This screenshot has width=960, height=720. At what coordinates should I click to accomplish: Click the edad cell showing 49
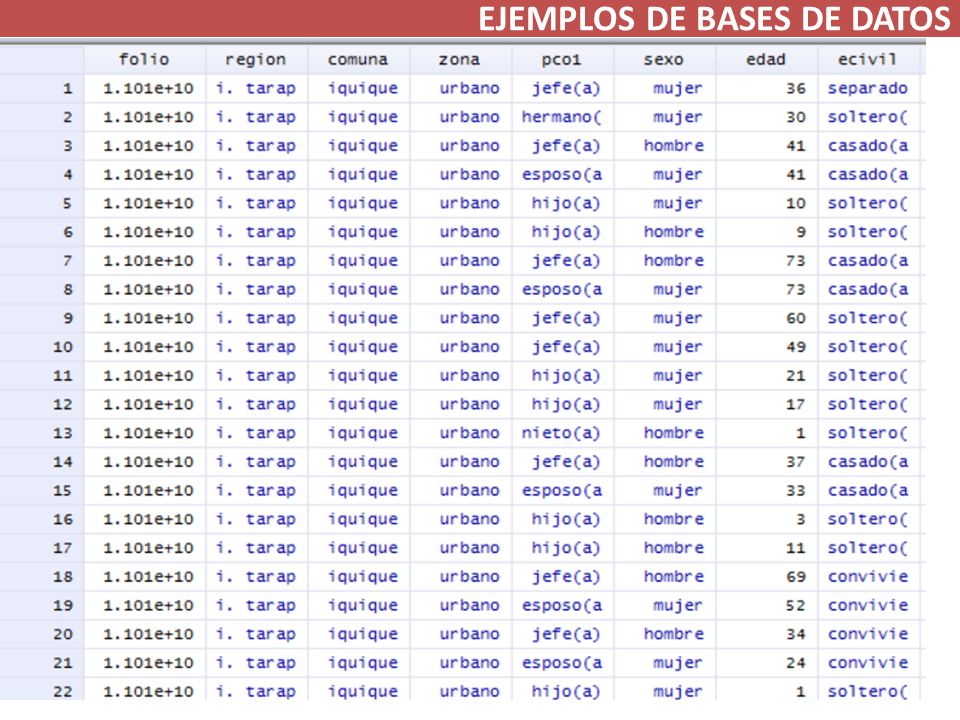(x=767, y=347)
